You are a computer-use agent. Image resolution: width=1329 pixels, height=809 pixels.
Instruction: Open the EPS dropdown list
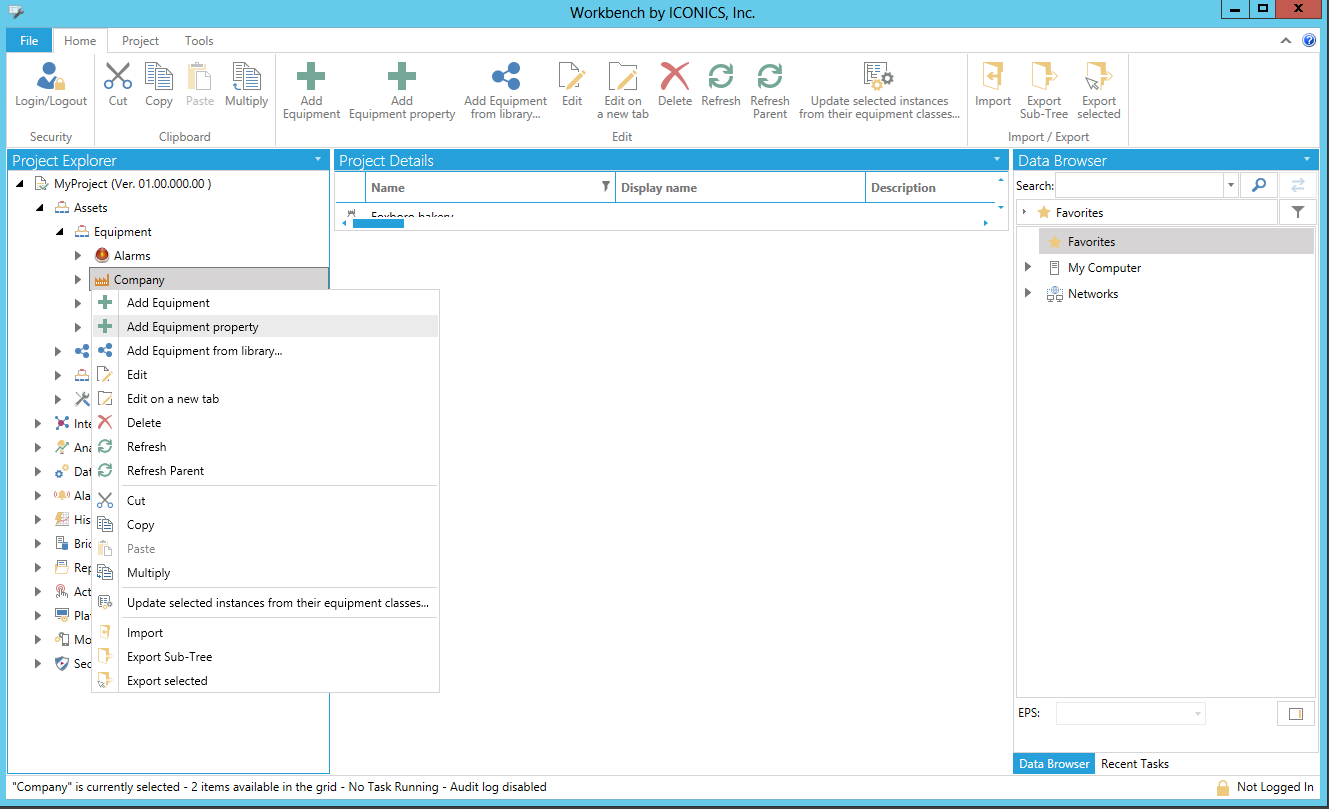point(1197,713)
